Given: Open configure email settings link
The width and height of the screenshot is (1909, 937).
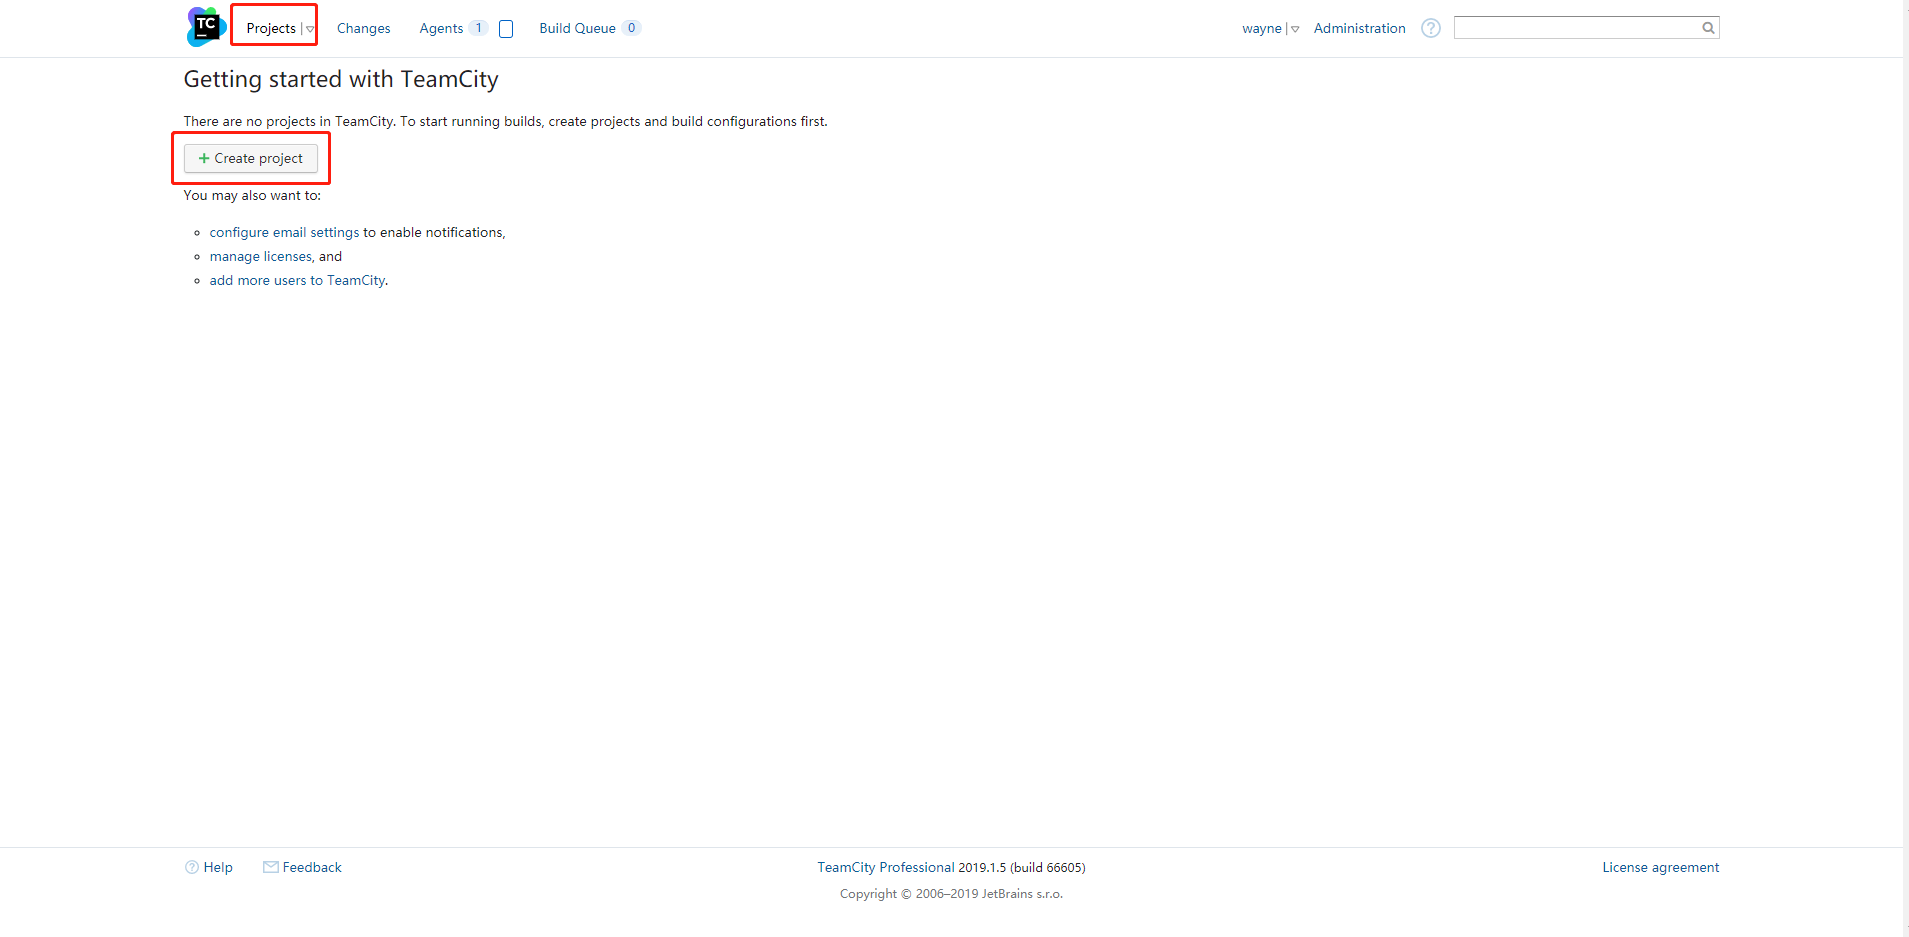Looking at the screenshot, I should pyautogui.click(x=284, y=232).
